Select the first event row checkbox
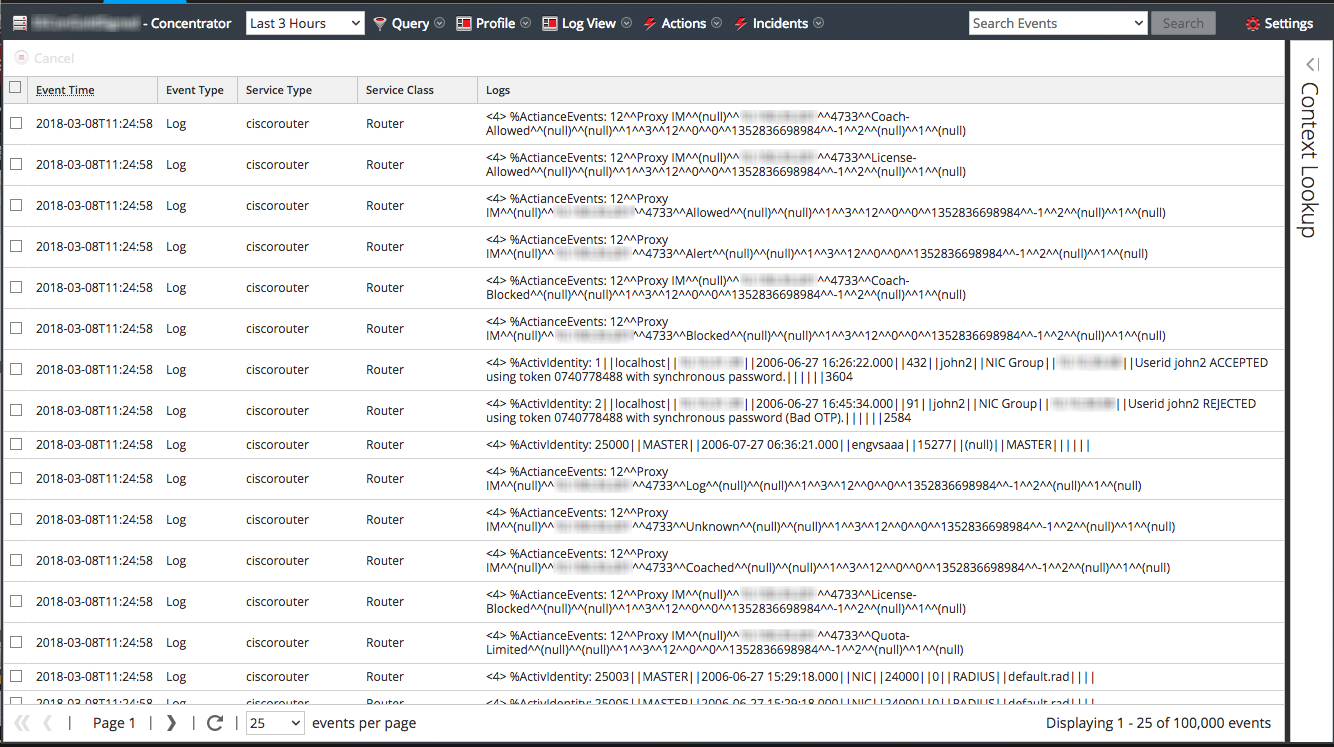Image resolution: width=1334 pixels, height=747 pixels. coord(15,123)
